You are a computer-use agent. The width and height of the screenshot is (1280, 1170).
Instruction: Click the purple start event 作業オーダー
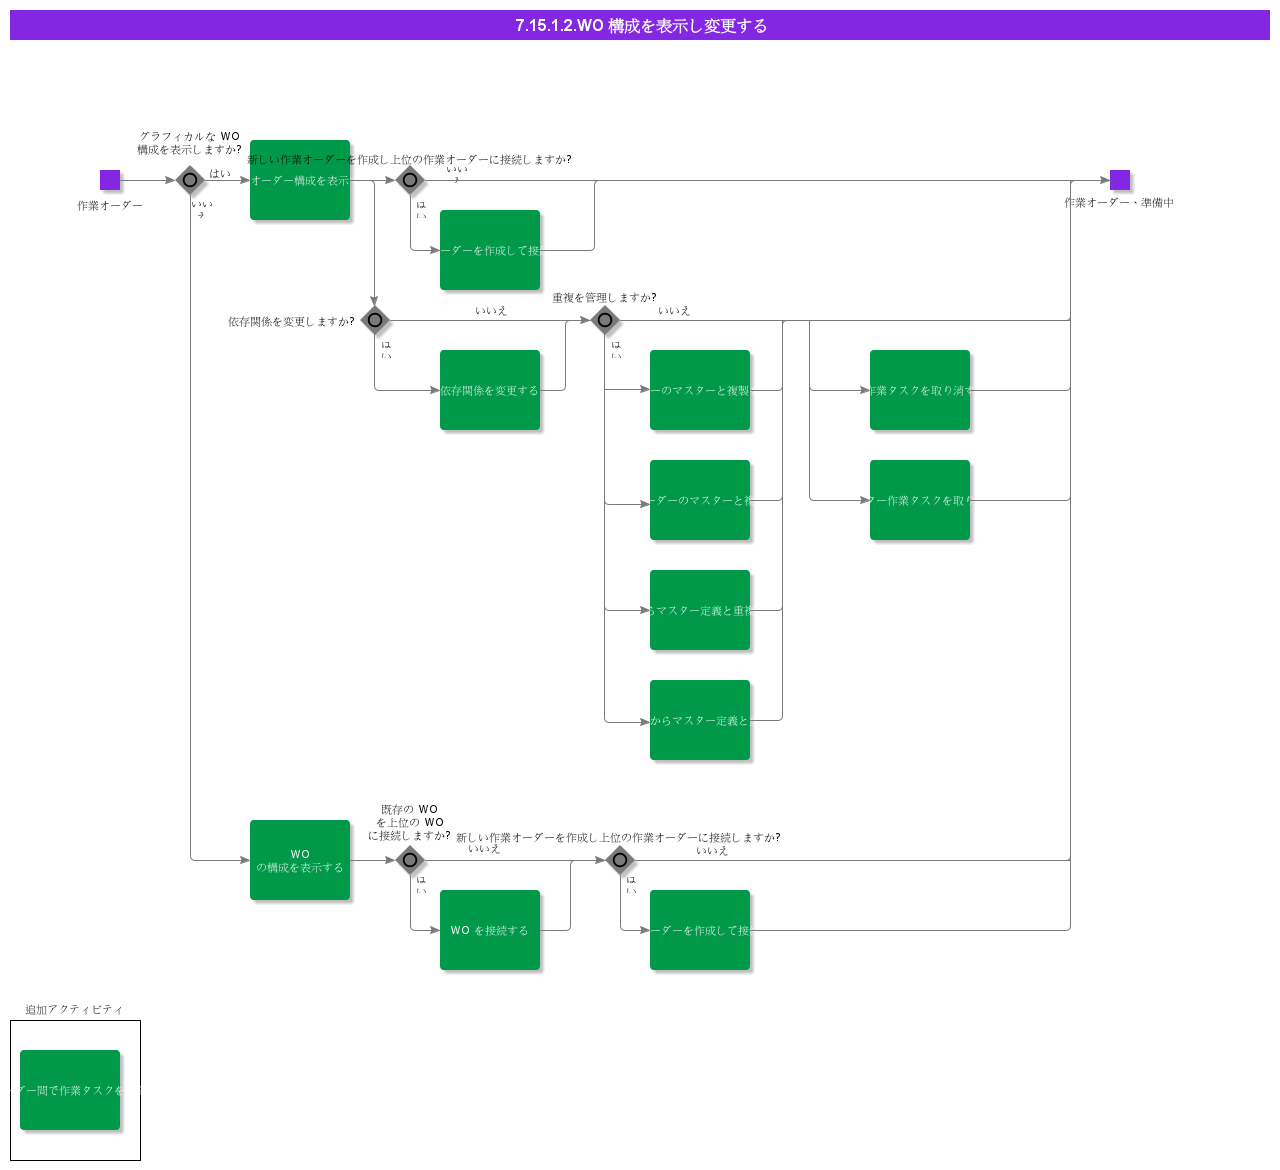coord(110,180)
